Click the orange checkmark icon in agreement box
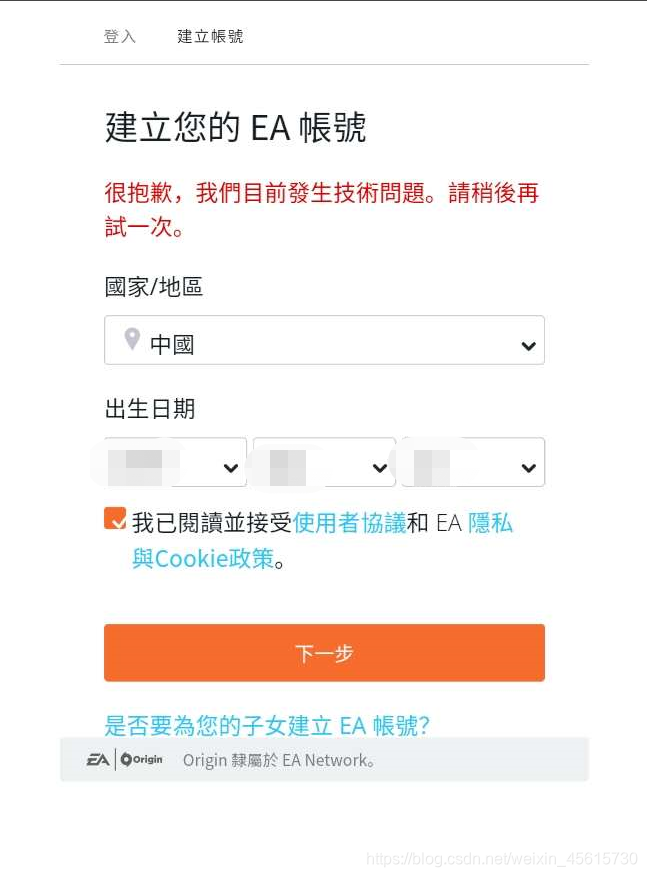647x877 pixels. pos(114,518)
